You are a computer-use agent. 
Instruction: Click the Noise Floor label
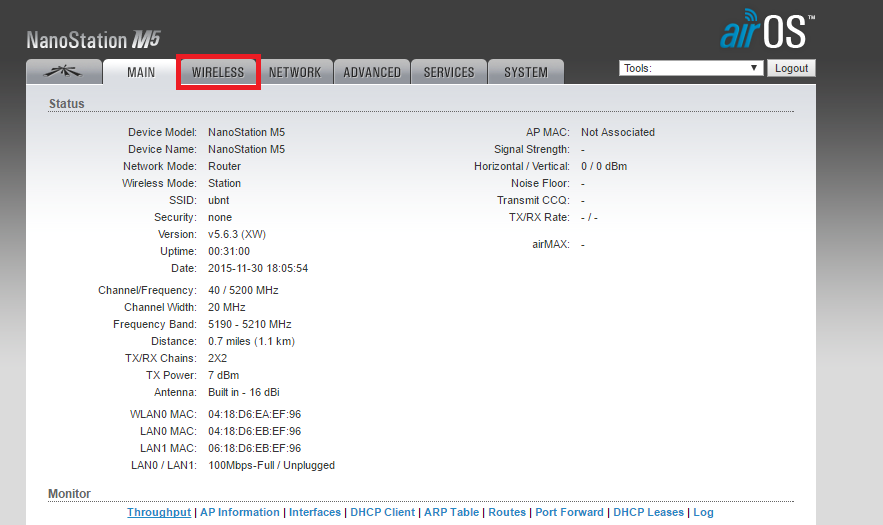[x=541, y=183]
